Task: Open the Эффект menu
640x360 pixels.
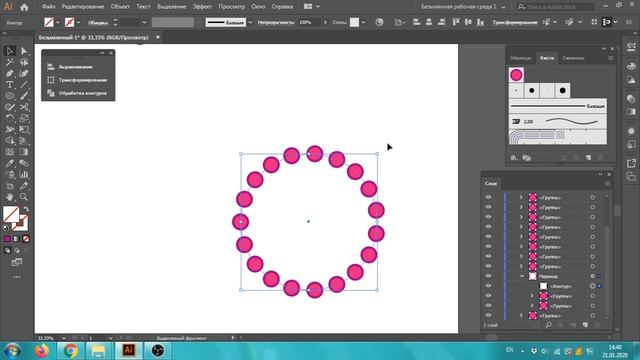Action: [202, 7]
